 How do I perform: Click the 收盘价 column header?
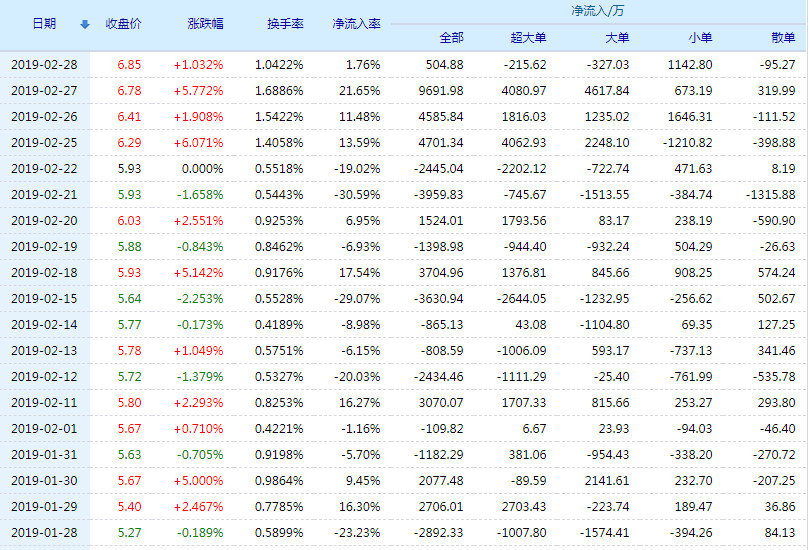(123, 23)
